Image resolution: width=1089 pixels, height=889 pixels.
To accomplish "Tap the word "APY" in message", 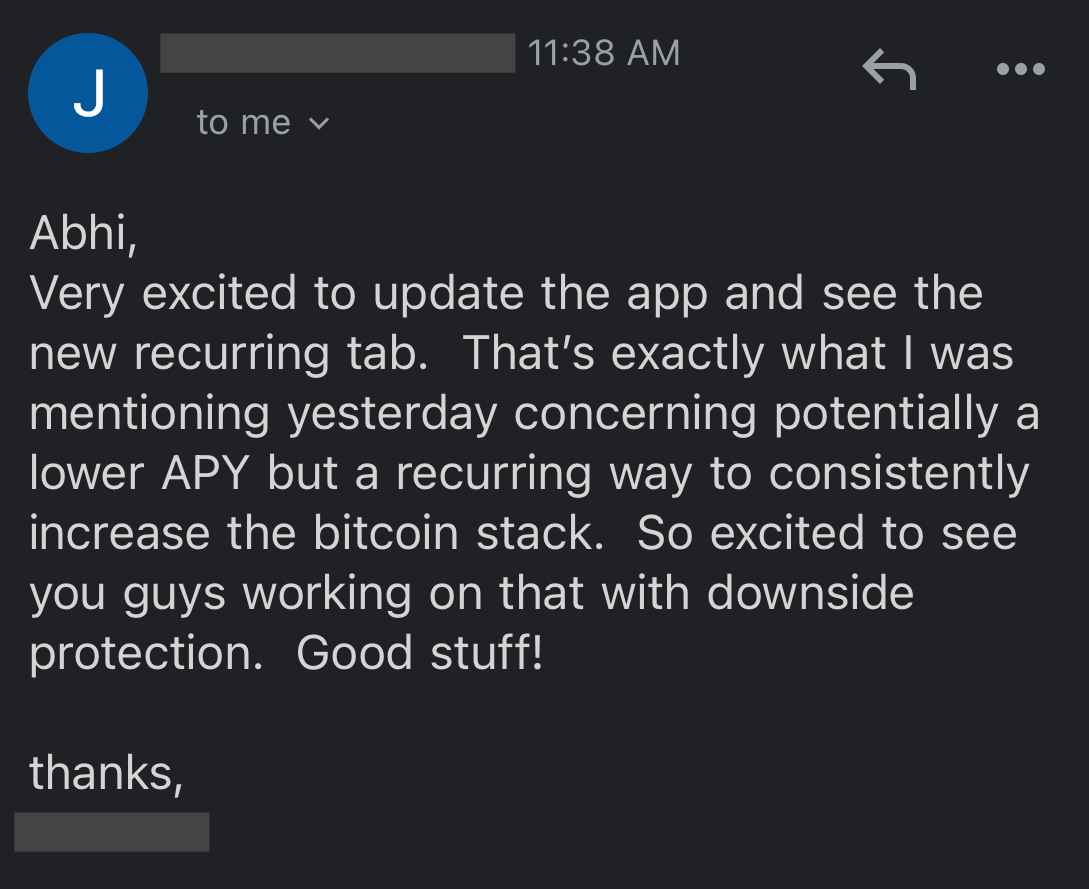I will point(206,474).
